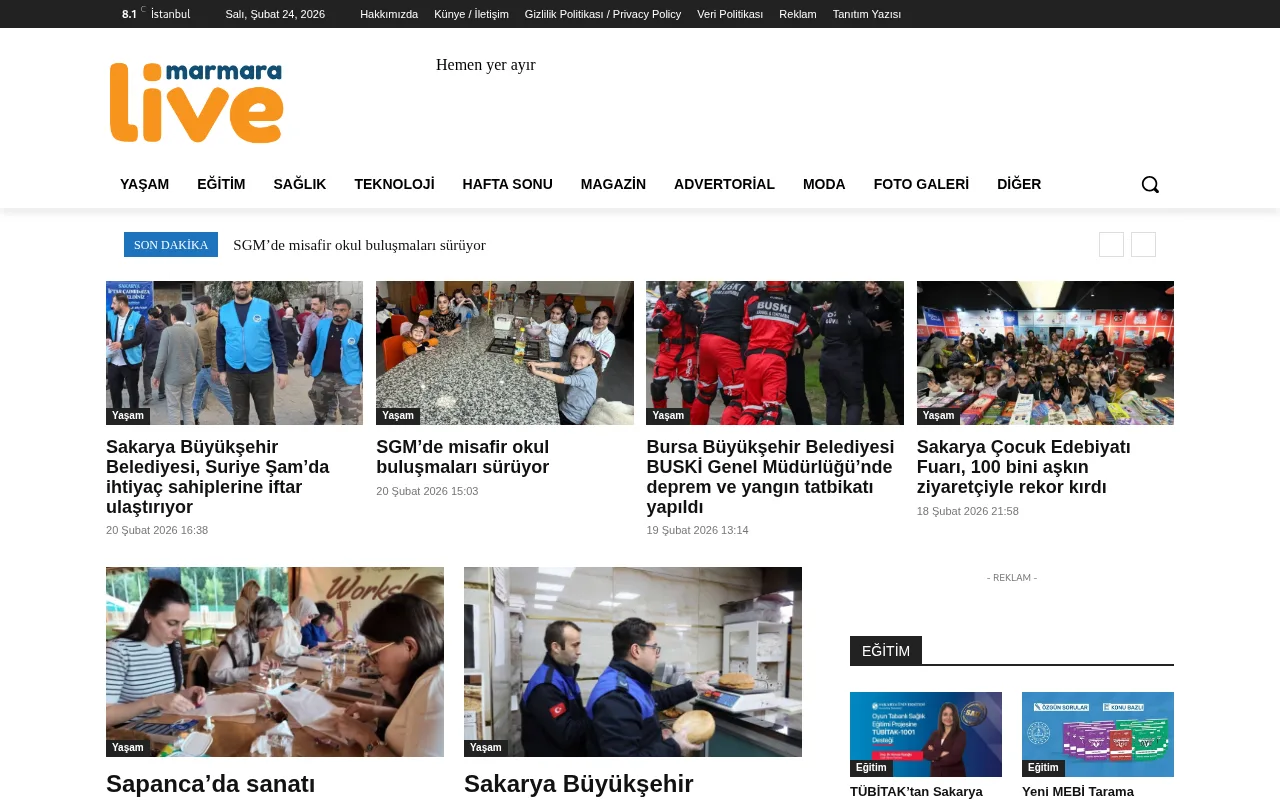Open the MAGAZİN section
The width and height of the screenshot is (1280, 800).
613,184
